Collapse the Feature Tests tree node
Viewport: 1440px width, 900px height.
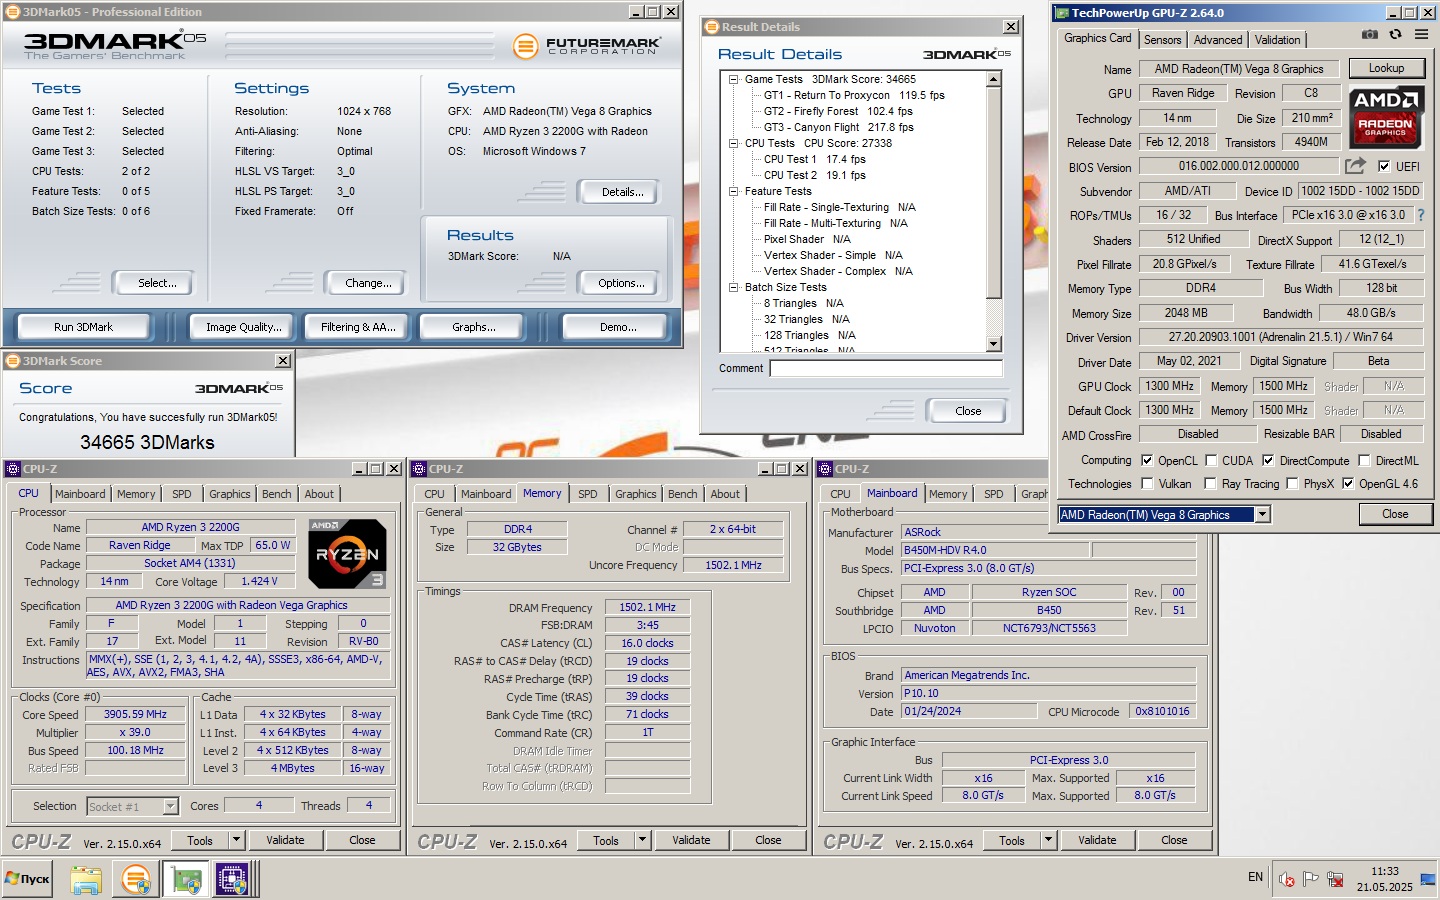[733, 191]
